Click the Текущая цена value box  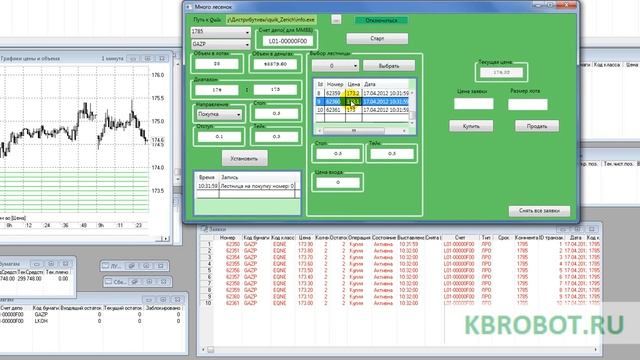pos(501,73)
